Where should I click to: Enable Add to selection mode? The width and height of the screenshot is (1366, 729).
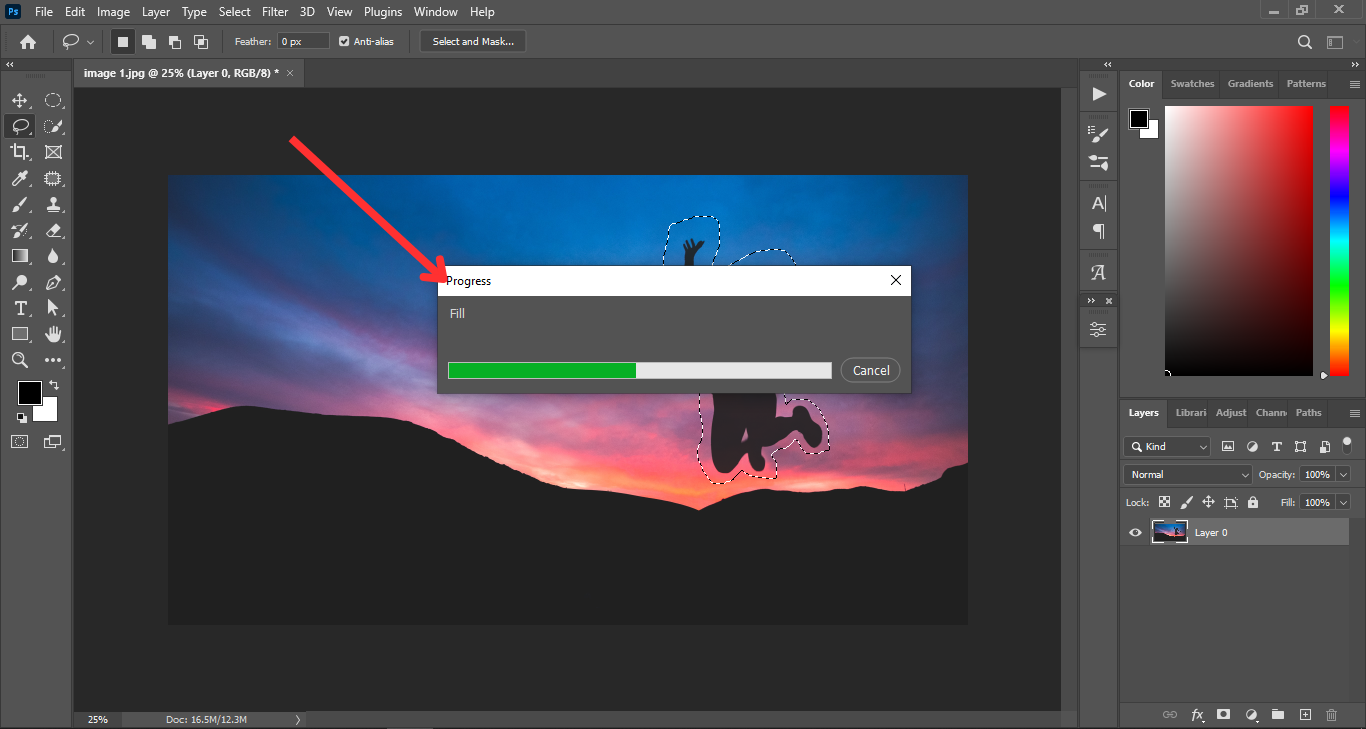tap(149, 42)
